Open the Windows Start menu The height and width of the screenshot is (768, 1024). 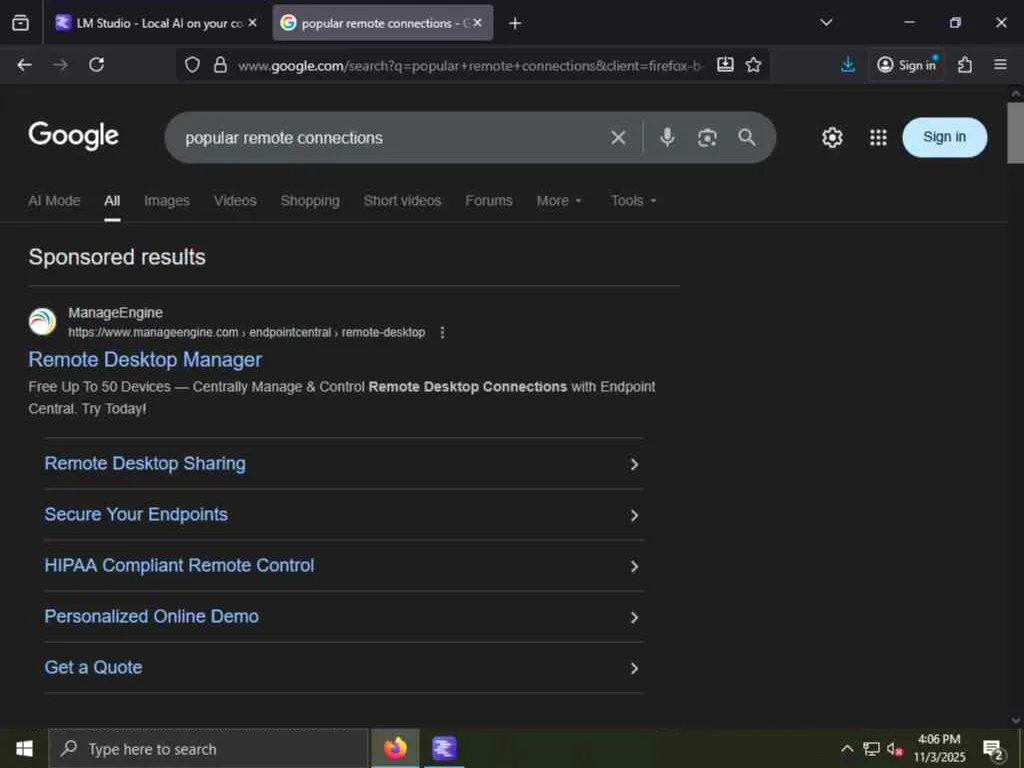pos(24,748)
